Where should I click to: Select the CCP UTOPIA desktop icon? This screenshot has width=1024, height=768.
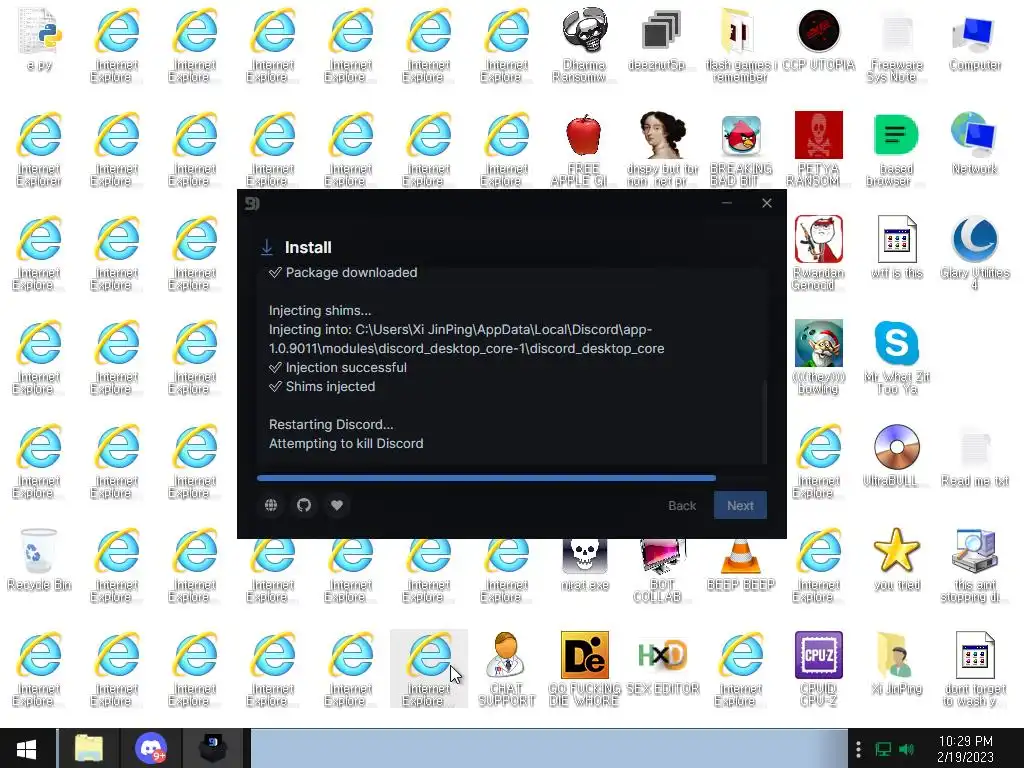(818, 39)
